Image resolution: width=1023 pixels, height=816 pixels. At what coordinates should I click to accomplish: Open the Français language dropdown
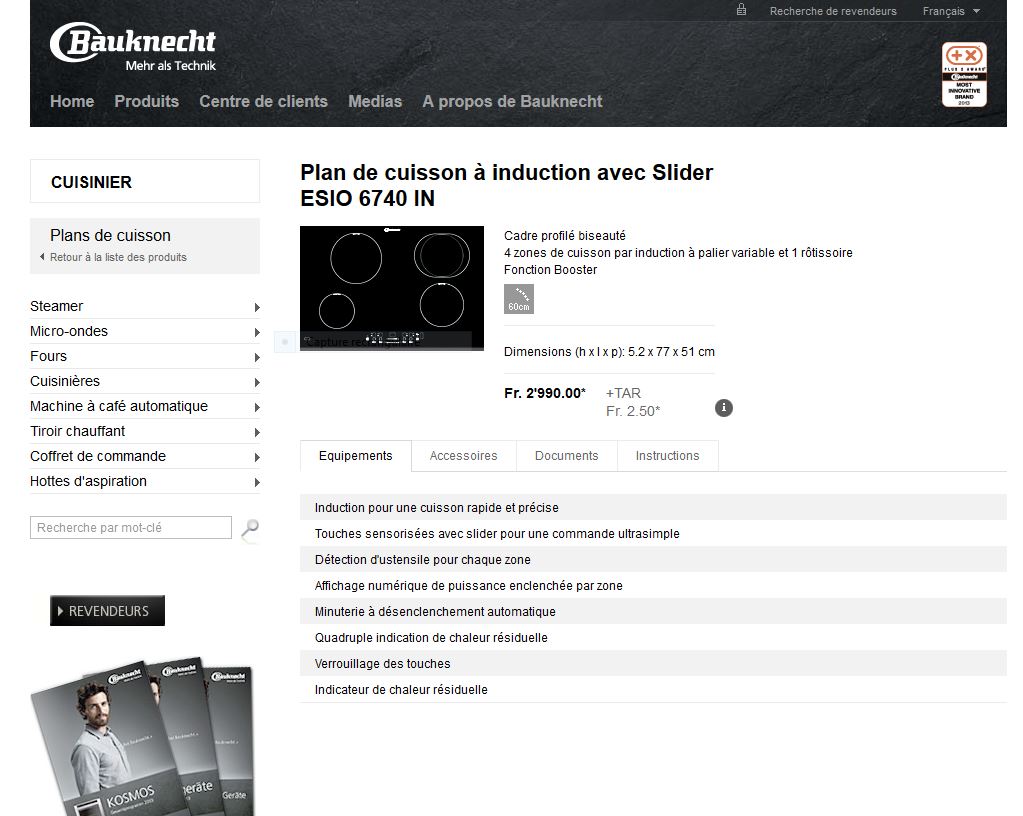[x=951, y=11]
